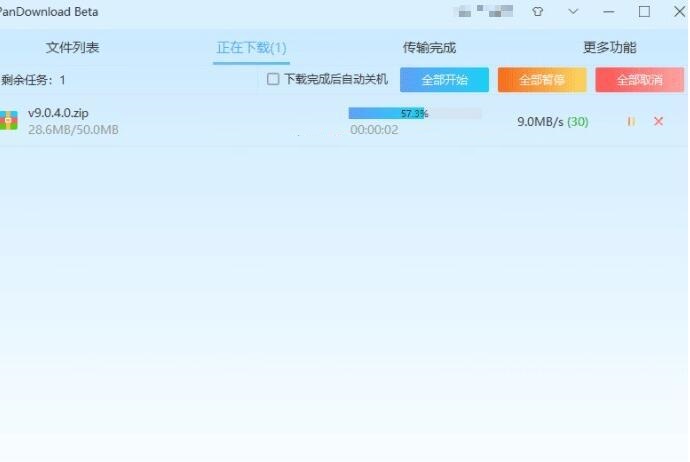
Task: Expand the title bar dropdown chevron
Action: coord(573,11)
